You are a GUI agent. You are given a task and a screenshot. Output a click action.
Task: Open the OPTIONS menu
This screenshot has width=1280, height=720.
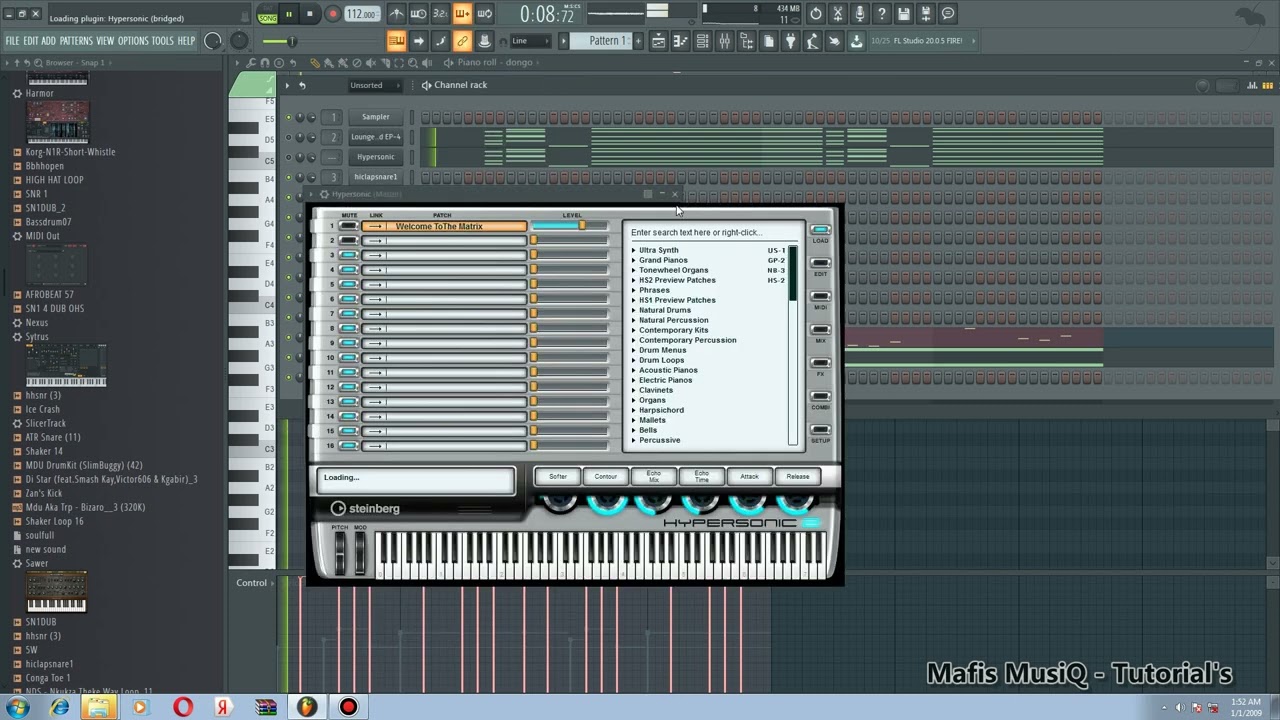tap(133, 41)
